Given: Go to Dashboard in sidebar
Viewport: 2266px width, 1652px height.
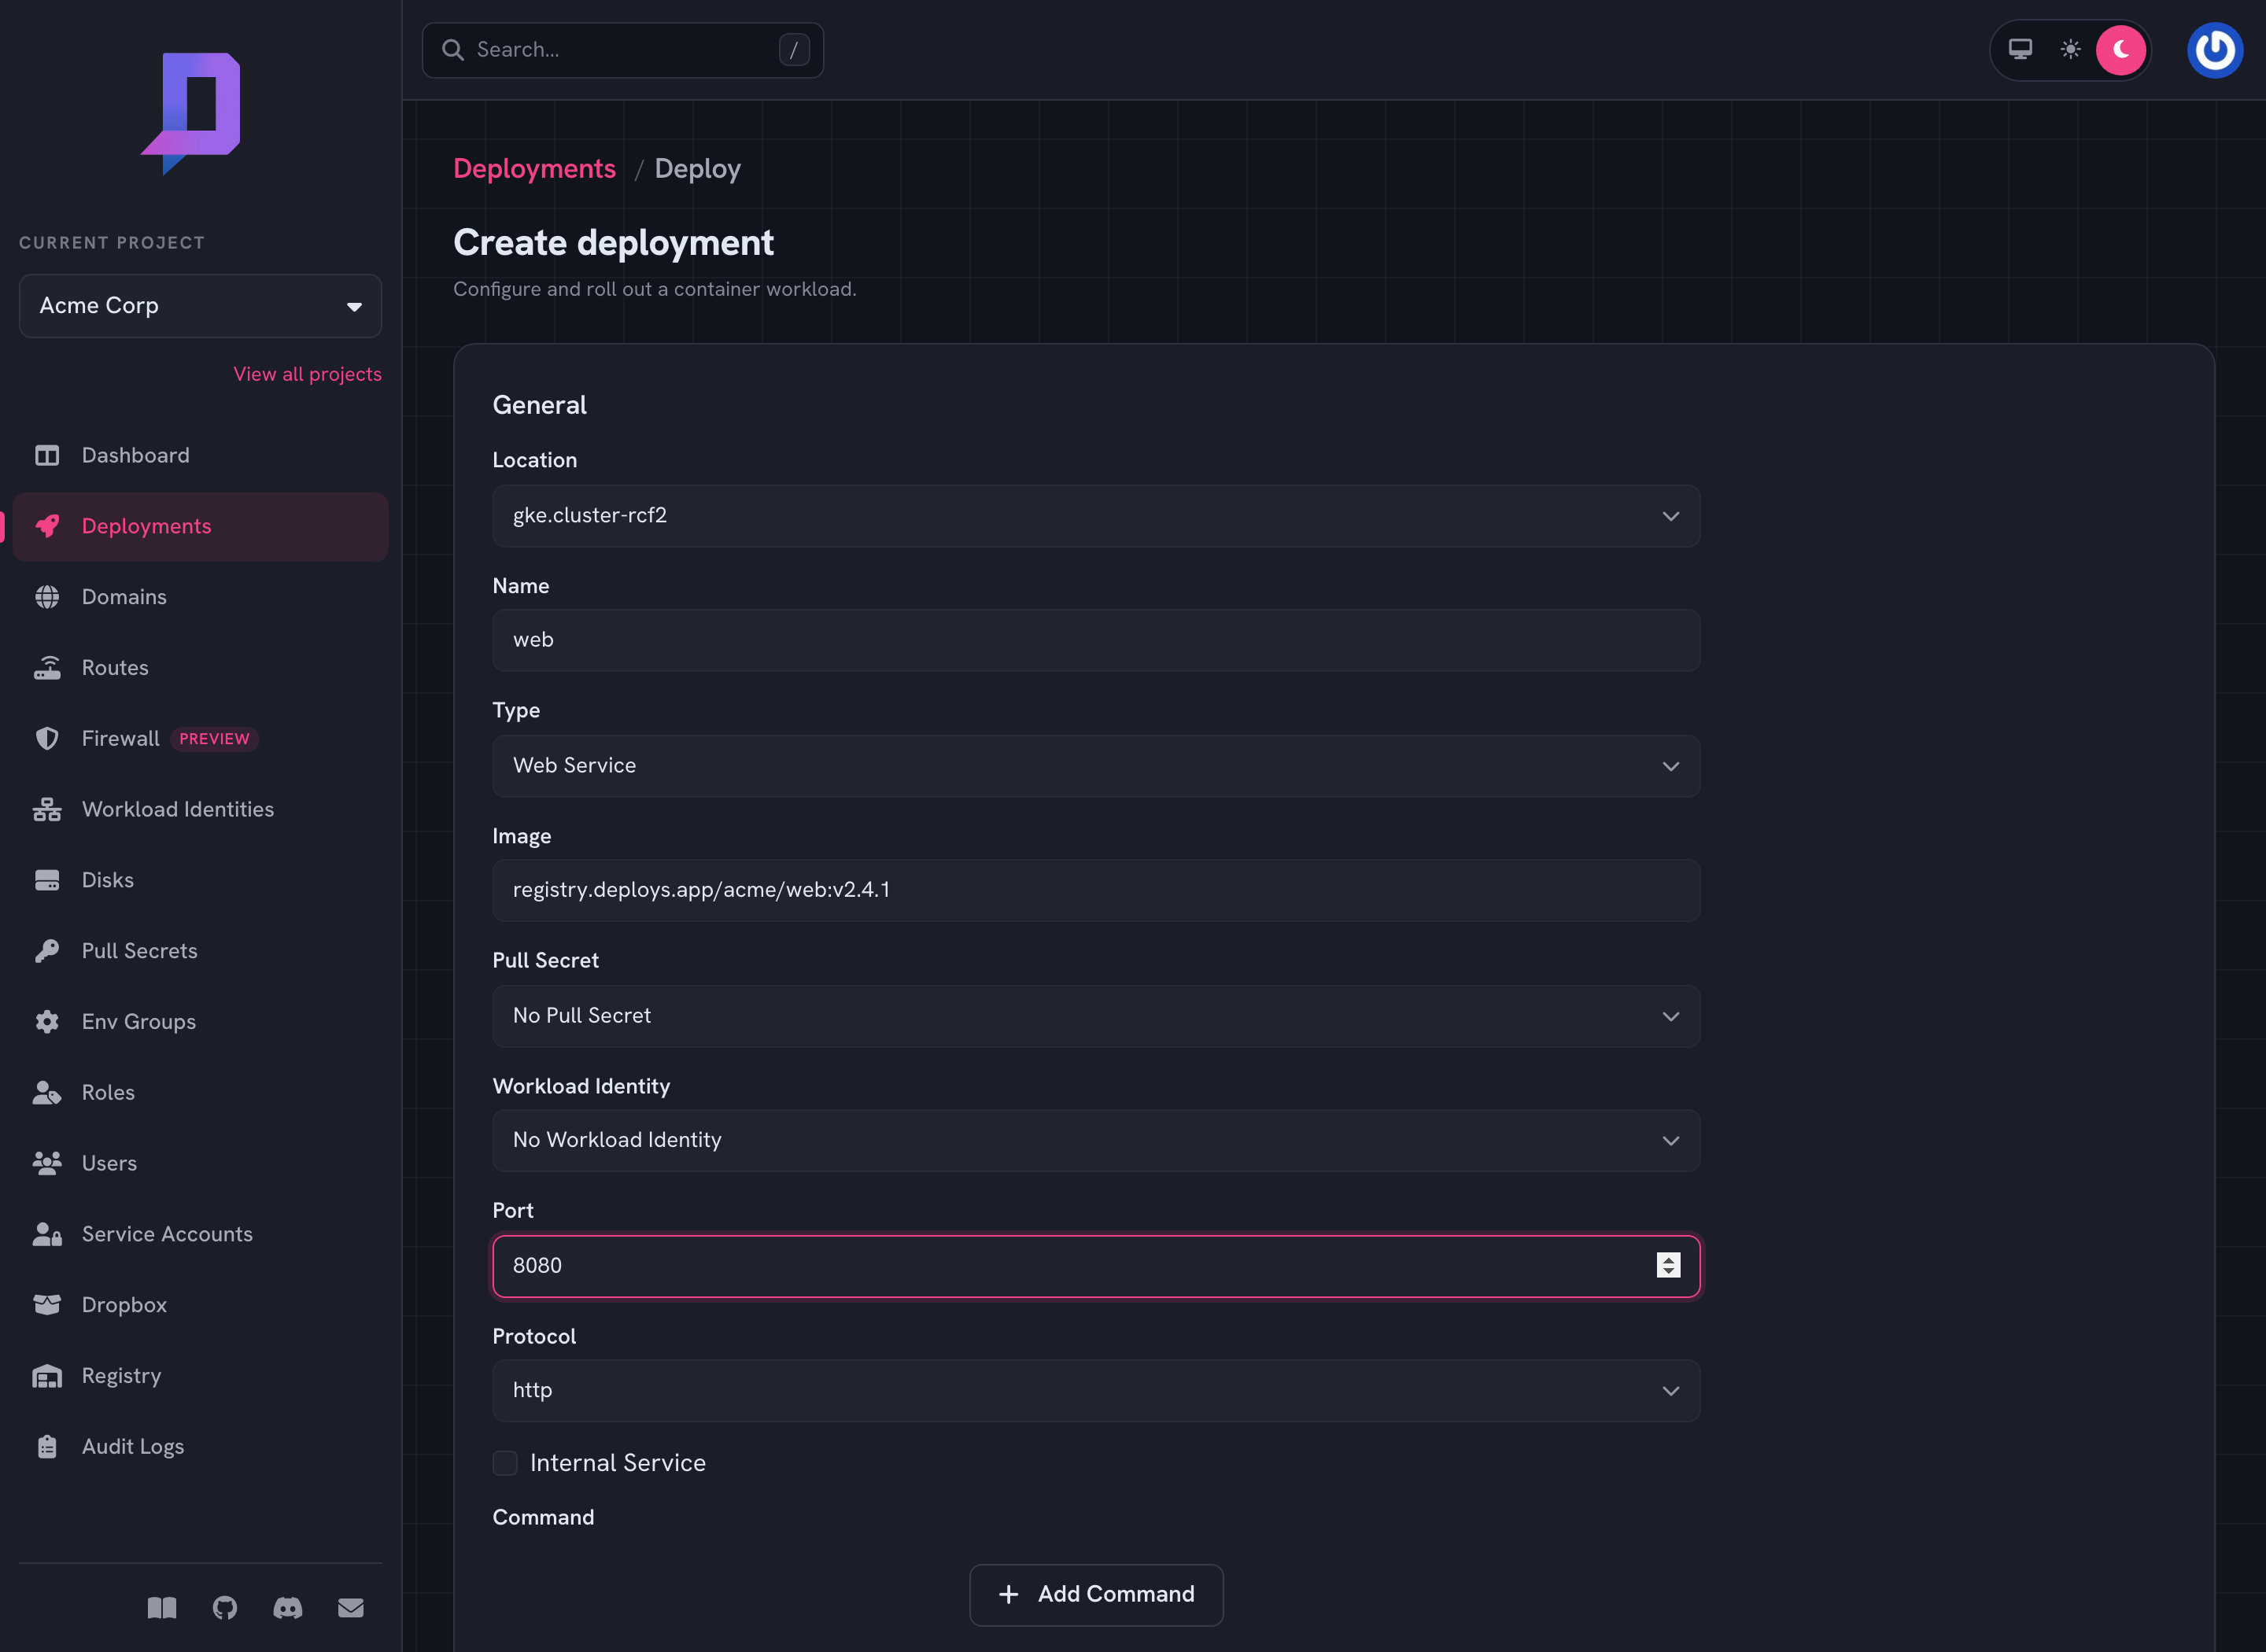Looking at the screenshot, I should coord(200,455).
